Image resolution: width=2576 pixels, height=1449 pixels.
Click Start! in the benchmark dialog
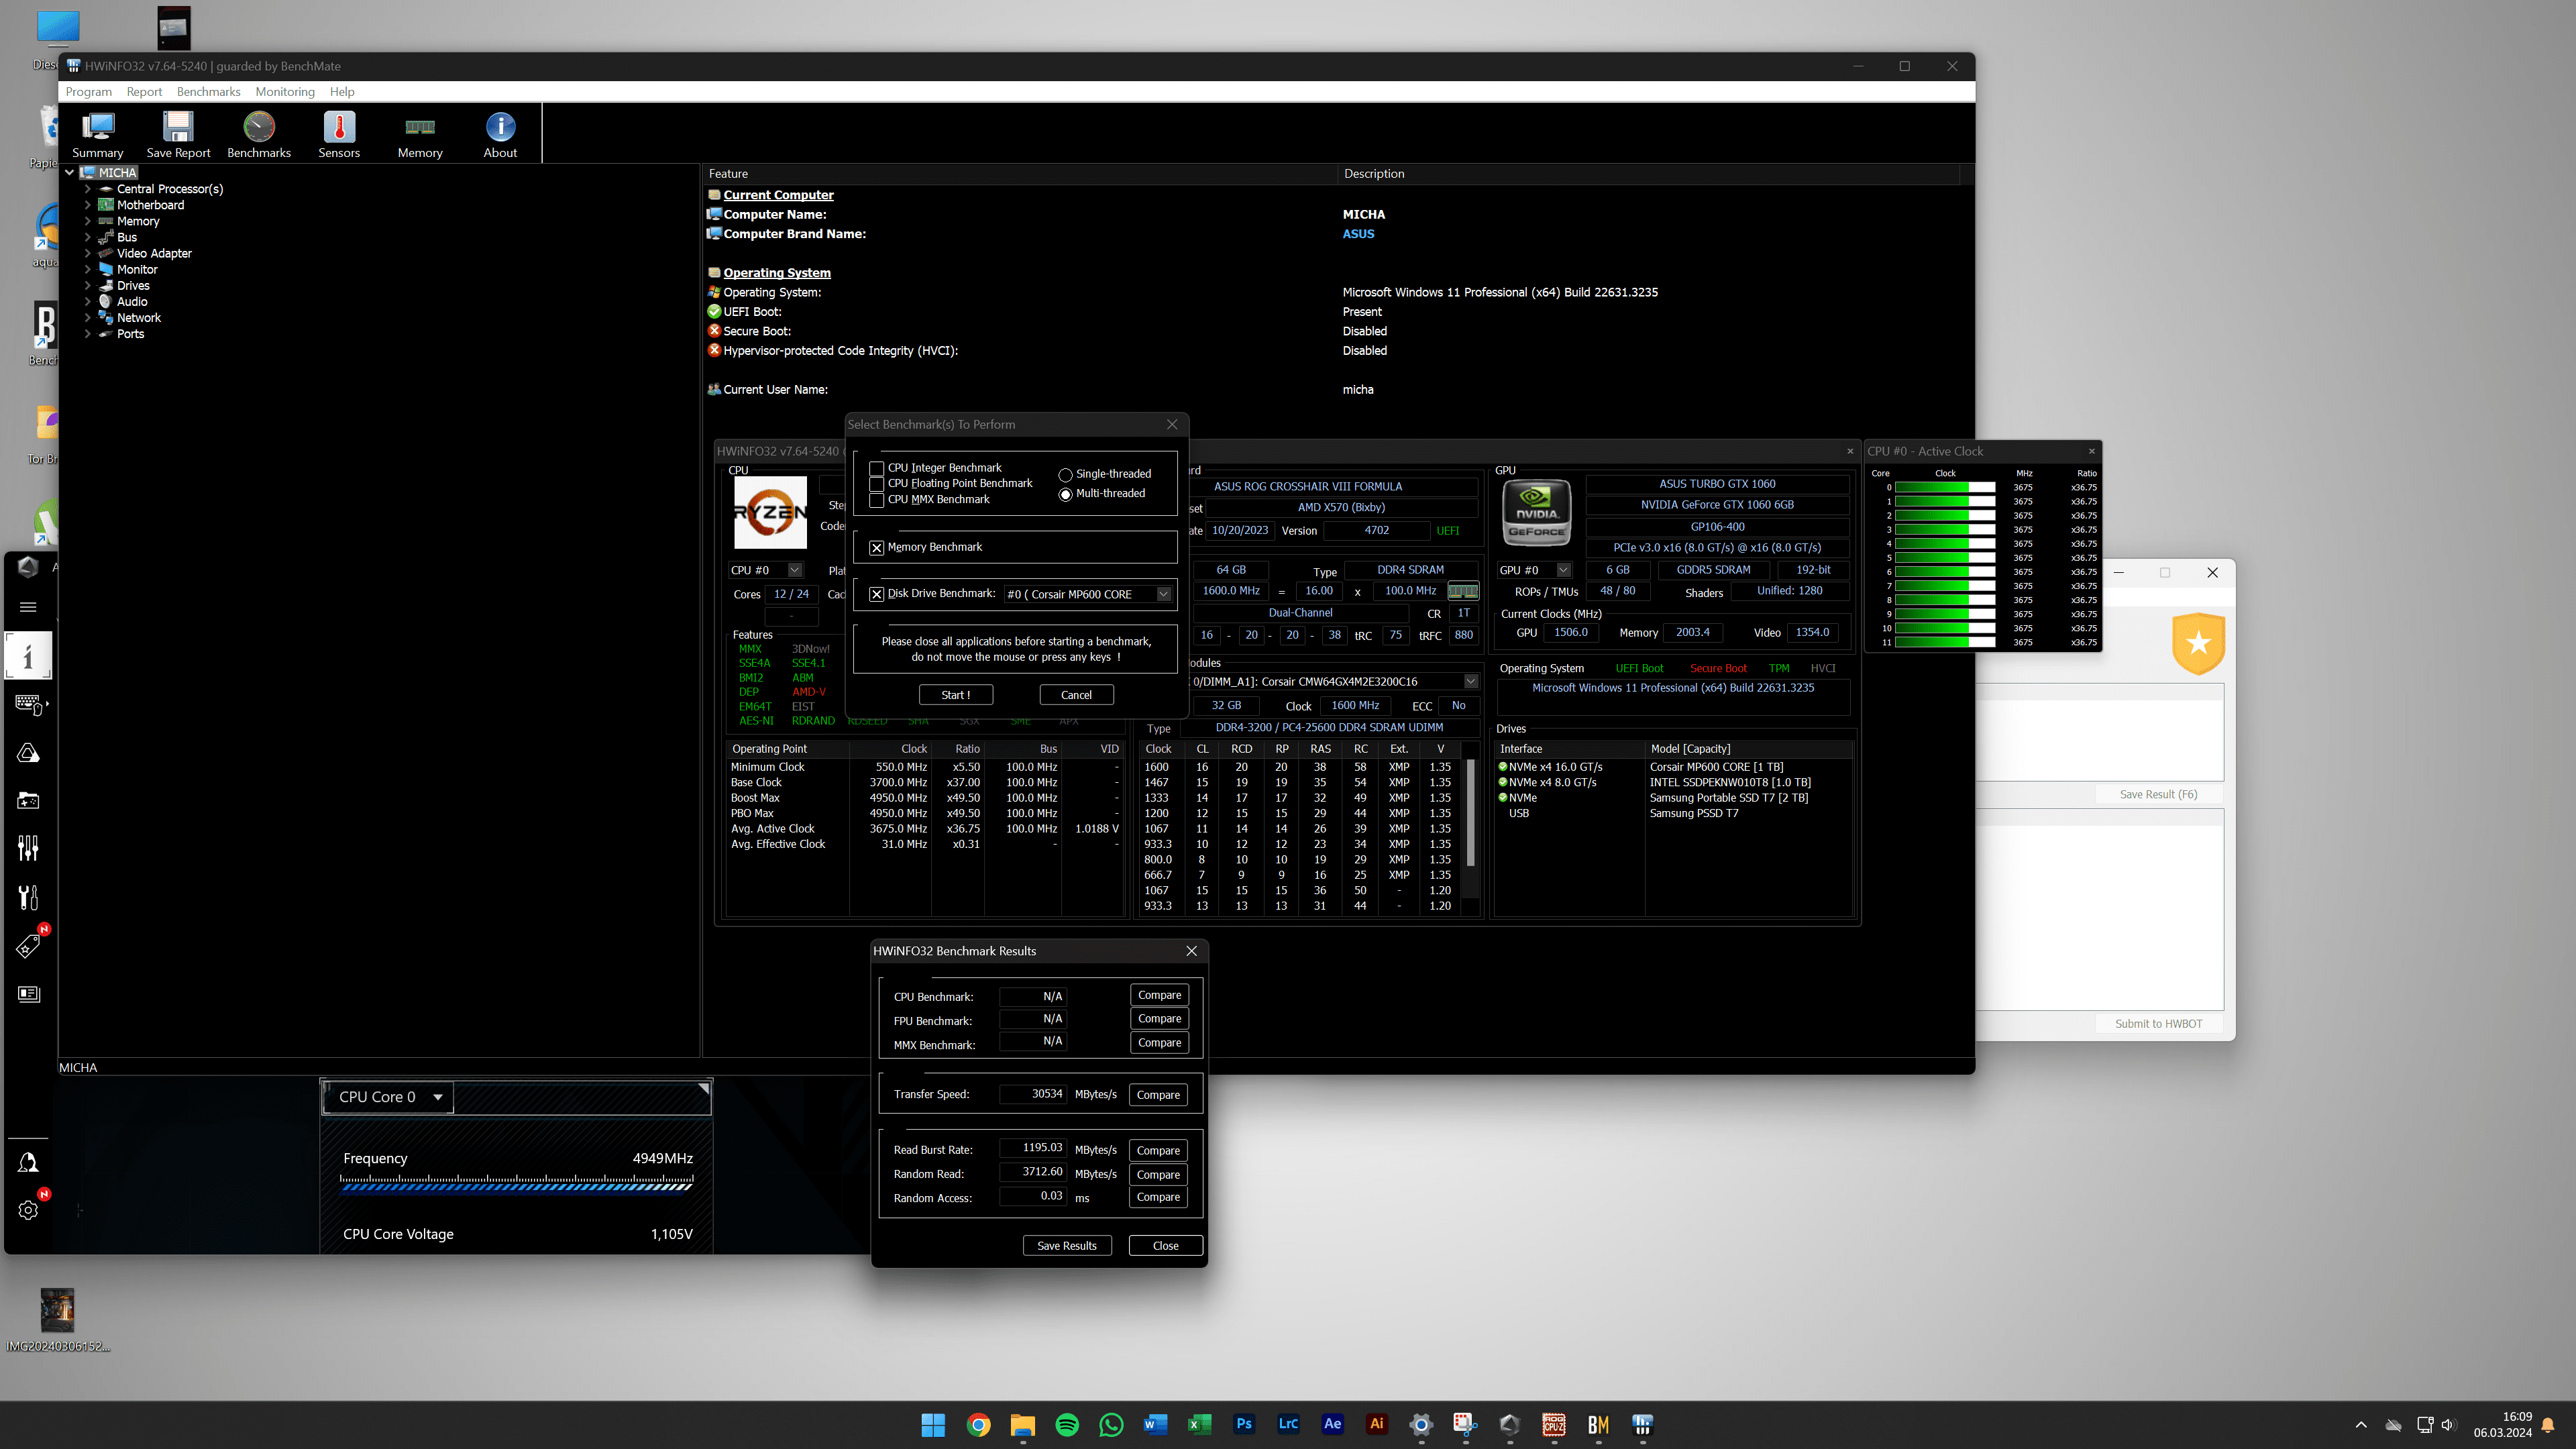point(956,695)
